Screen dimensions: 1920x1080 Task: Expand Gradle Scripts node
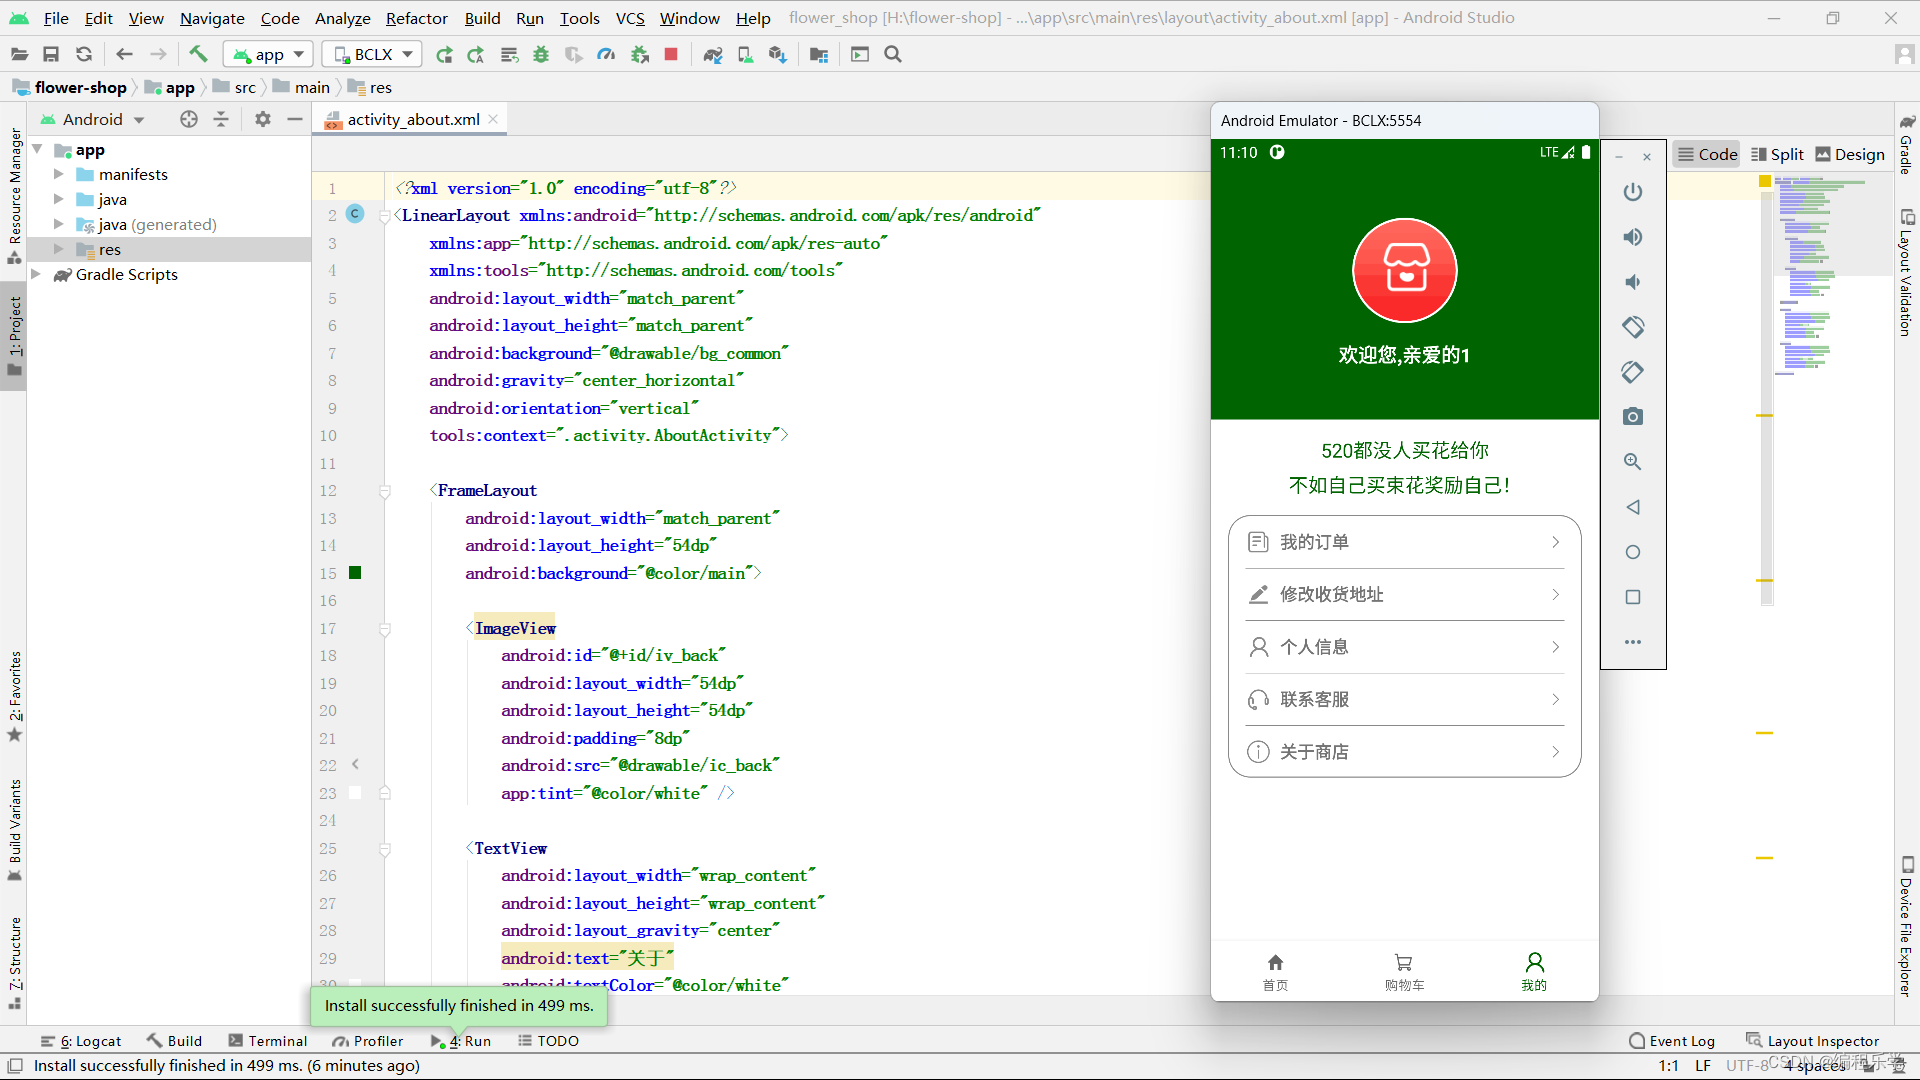click(37, 274)
